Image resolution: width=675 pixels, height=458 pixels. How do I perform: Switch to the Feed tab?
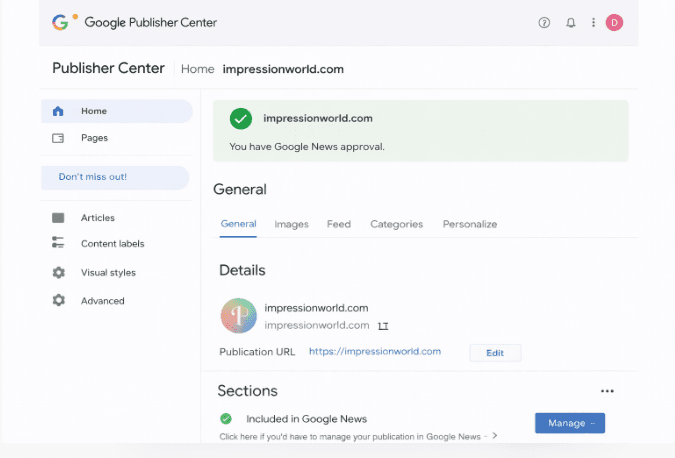pyautogui.click(x=339, y=224)
